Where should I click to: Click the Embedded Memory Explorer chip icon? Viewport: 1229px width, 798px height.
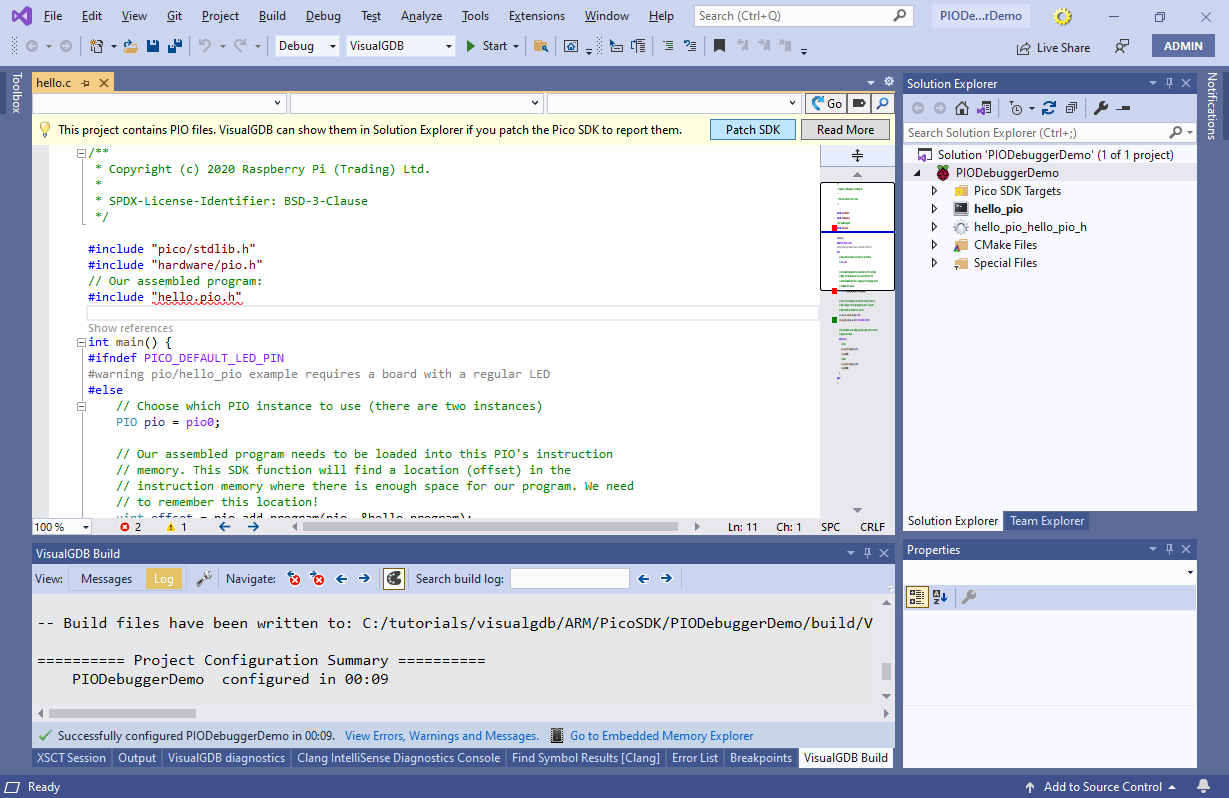(x=557, y=735)
